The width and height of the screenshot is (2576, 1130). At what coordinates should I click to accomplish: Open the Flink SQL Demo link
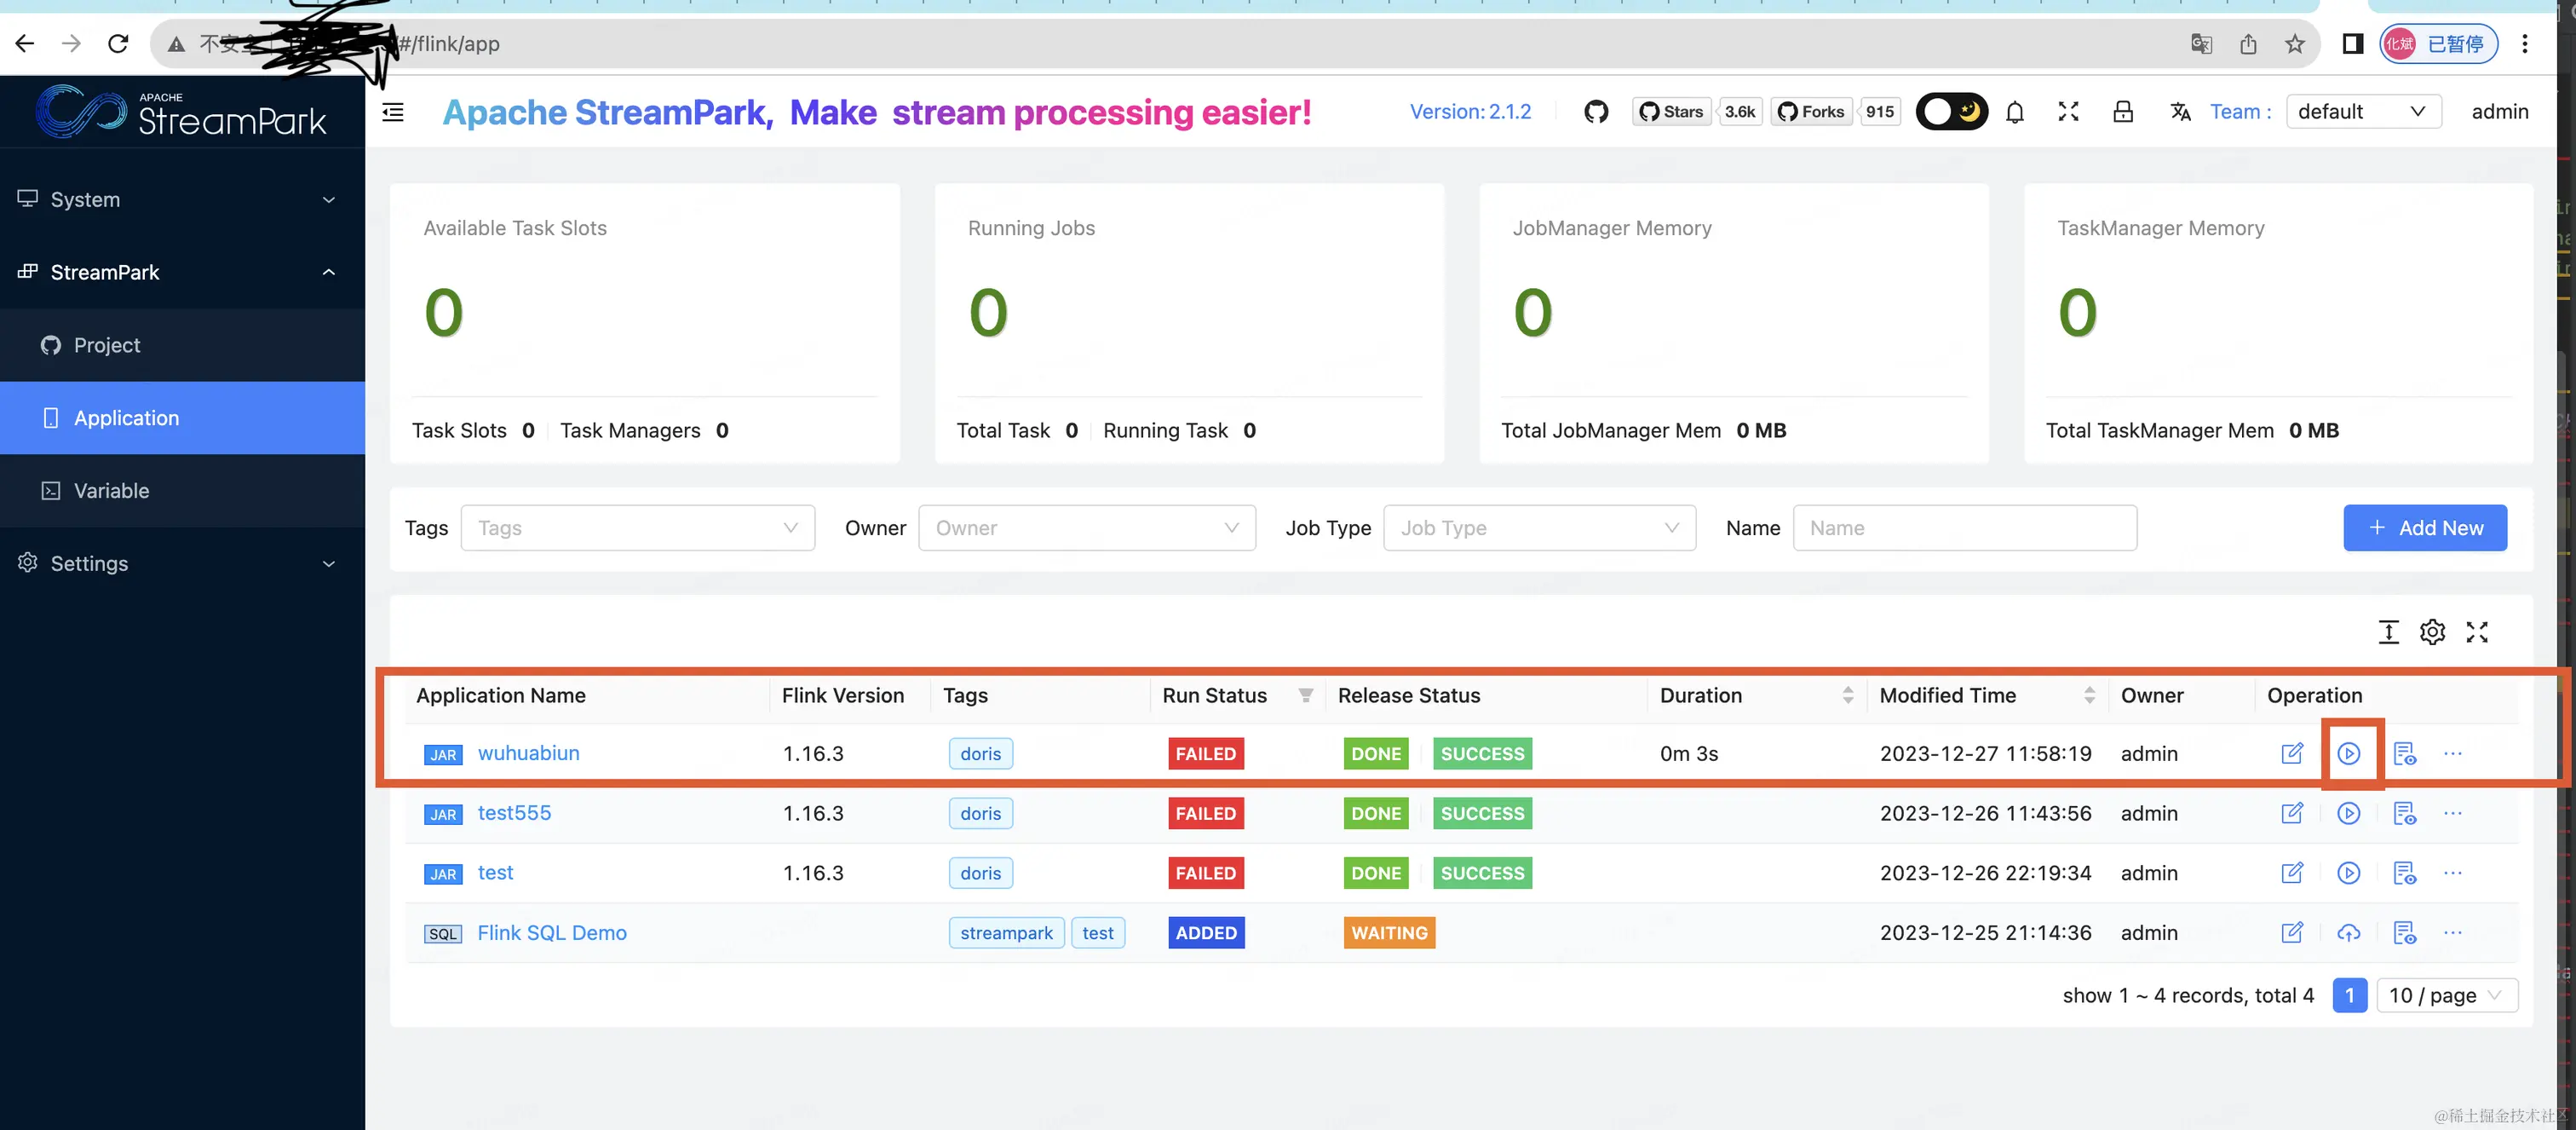(552, 933)
